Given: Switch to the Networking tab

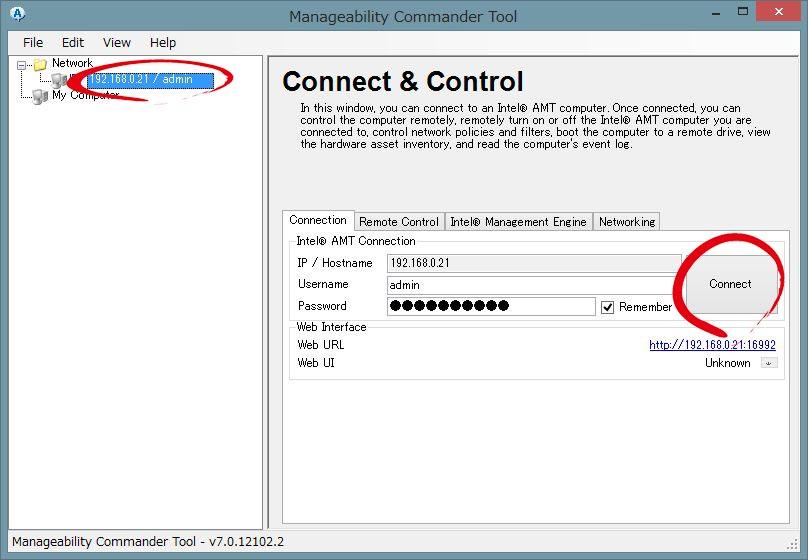Looking at the screenshot, I should tap(627, 222).
